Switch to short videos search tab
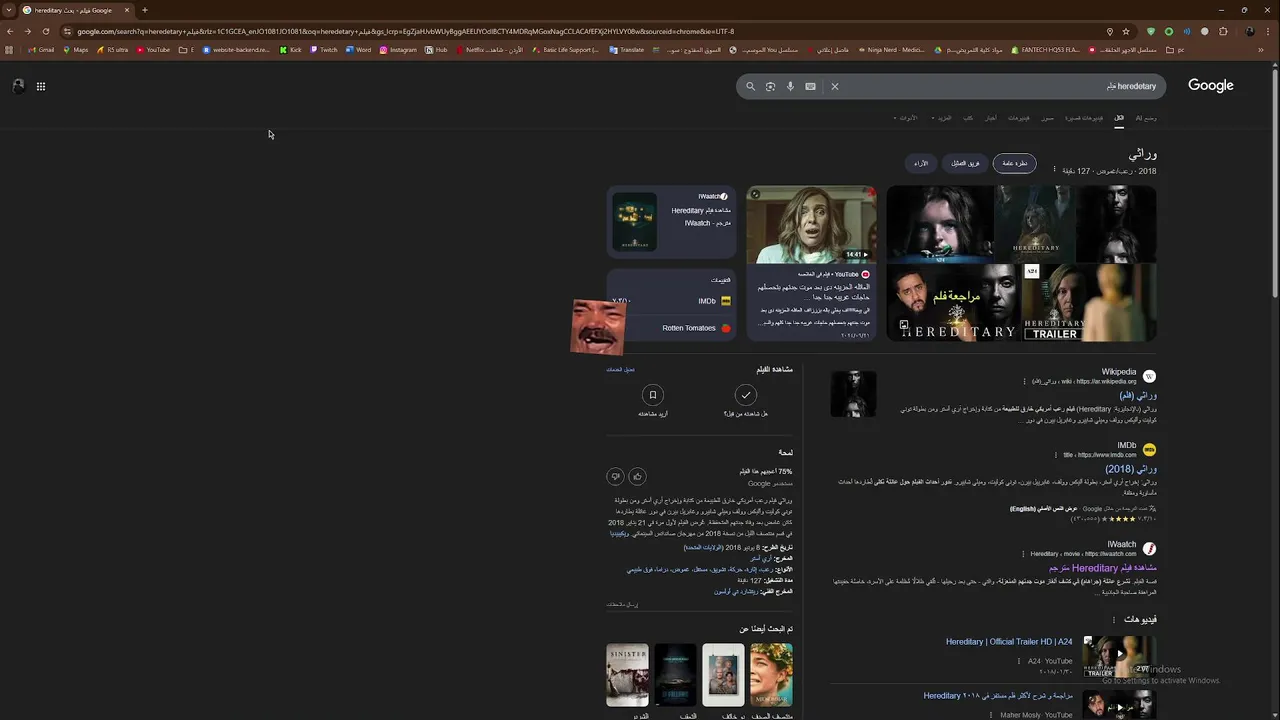The width and height of the screenshot is (1280, 720). coord(1084,118)
